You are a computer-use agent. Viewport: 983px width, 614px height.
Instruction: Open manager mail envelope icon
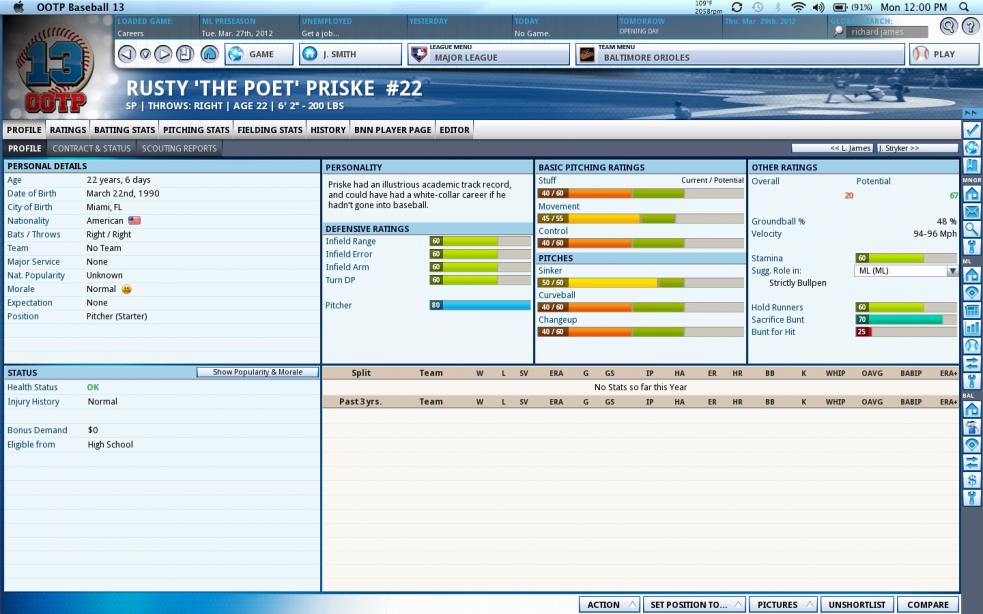[972, 211]
